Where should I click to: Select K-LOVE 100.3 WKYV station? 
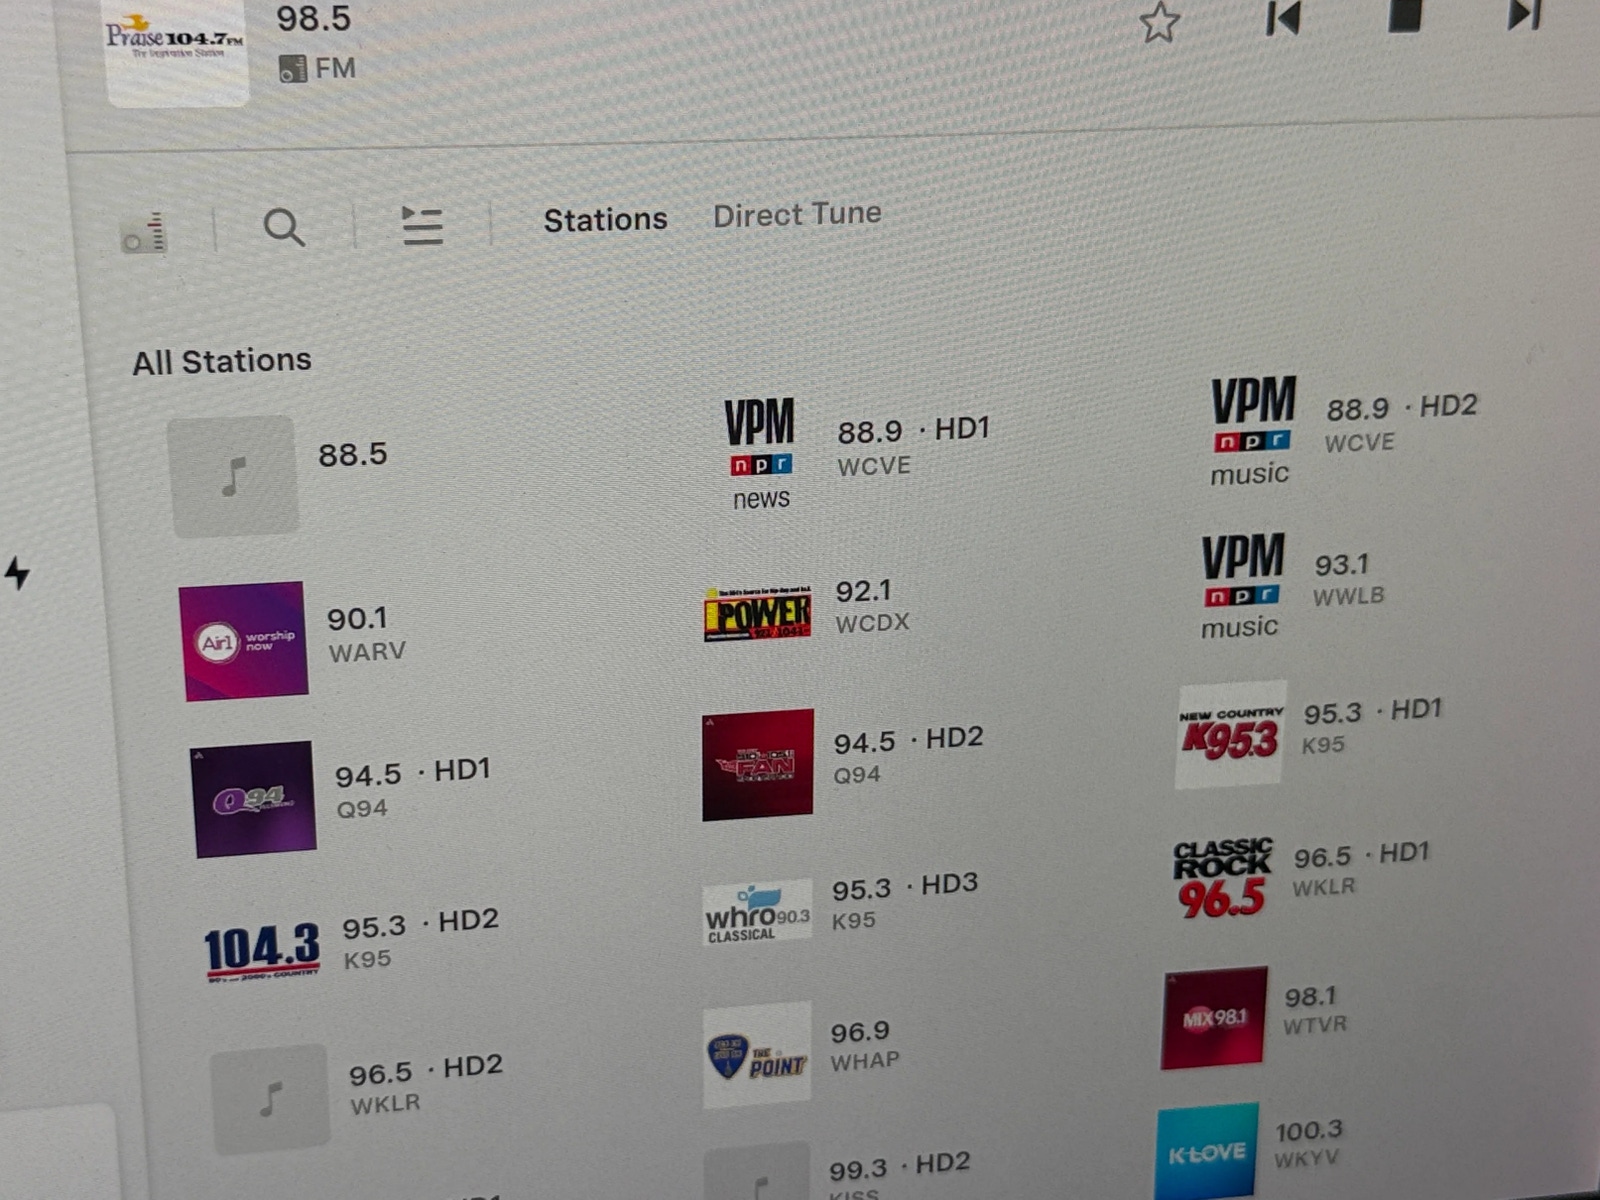[x=1206, y=1152]
